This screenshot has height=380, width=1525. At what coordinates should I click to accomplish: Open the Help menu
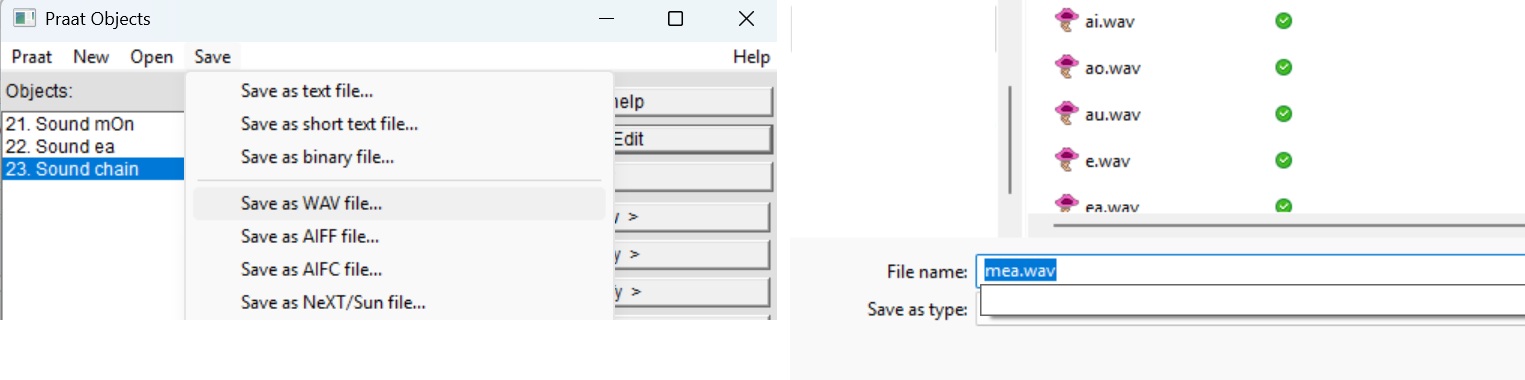coord(751,57)
